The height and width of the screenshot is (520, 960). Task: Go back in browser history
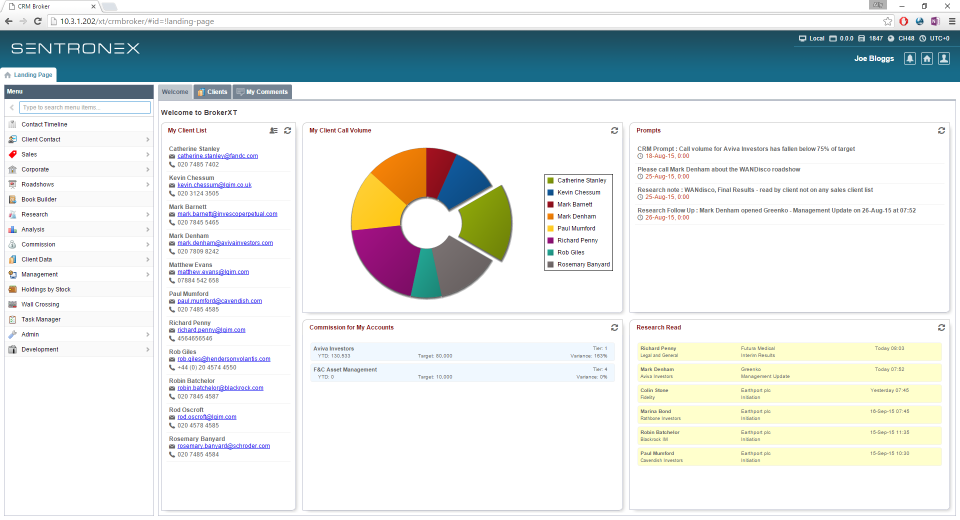(x=9, y=21)
